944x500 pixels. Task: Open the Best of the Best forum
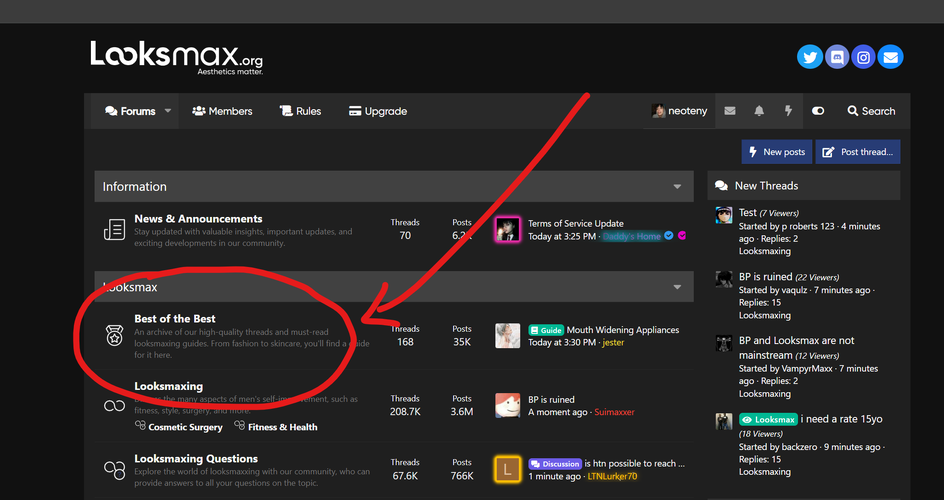tap(175, 319)
